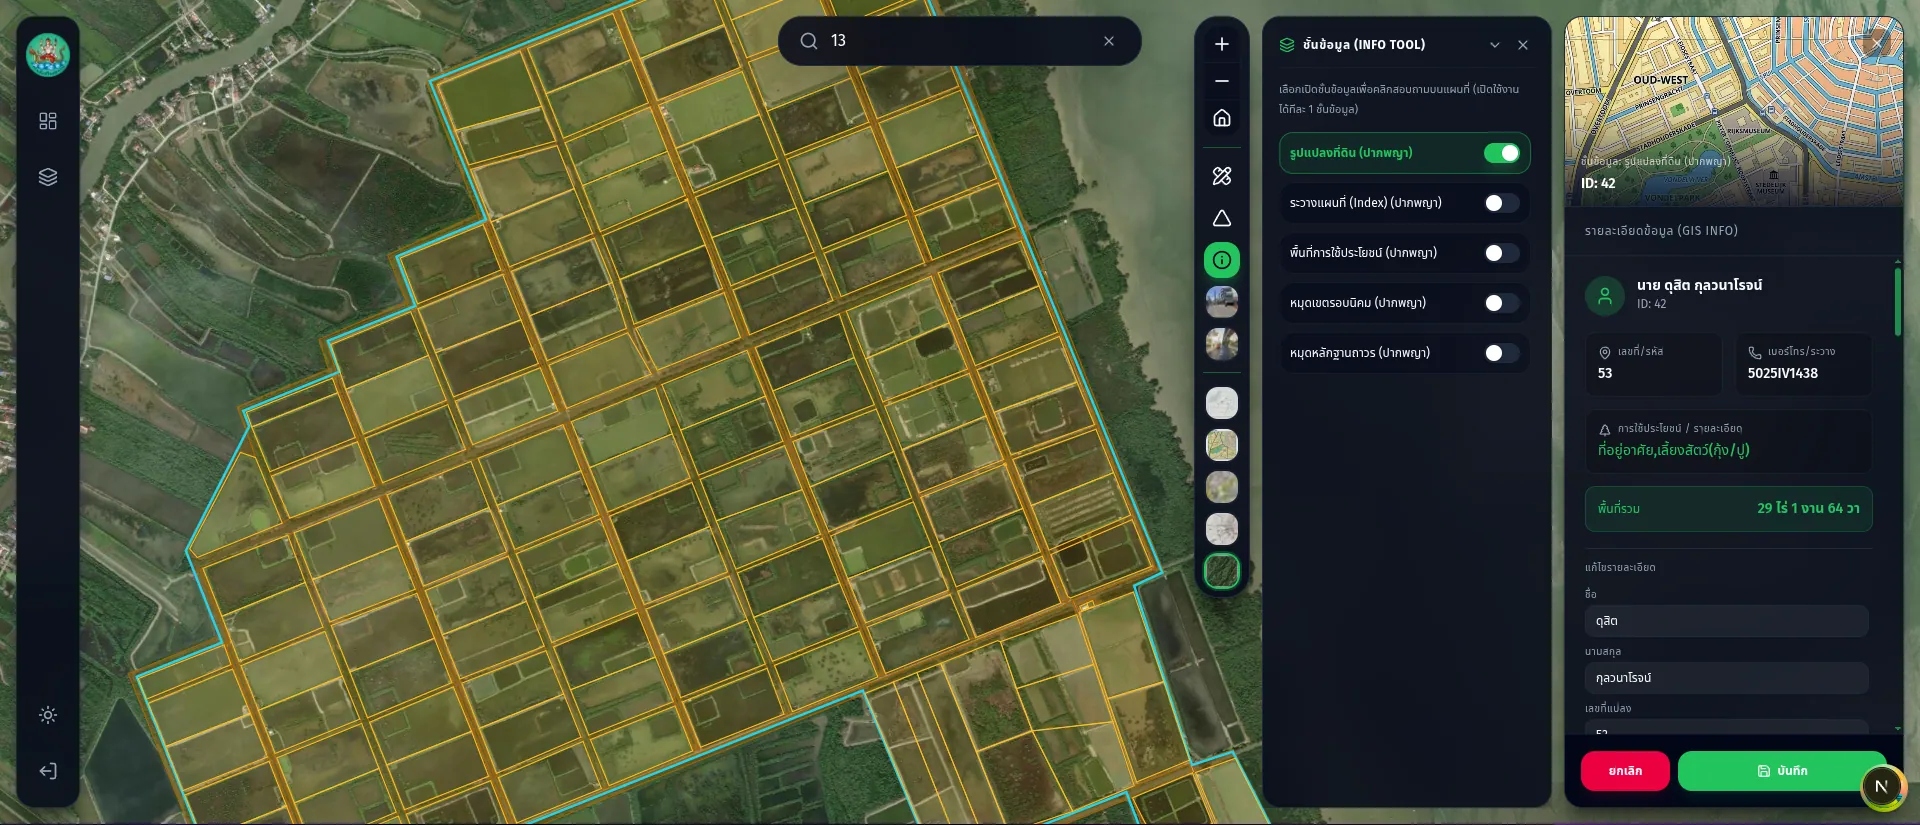Clear the search box with the X
This screenshot has width=1920, height=825.
(1109, 41)
